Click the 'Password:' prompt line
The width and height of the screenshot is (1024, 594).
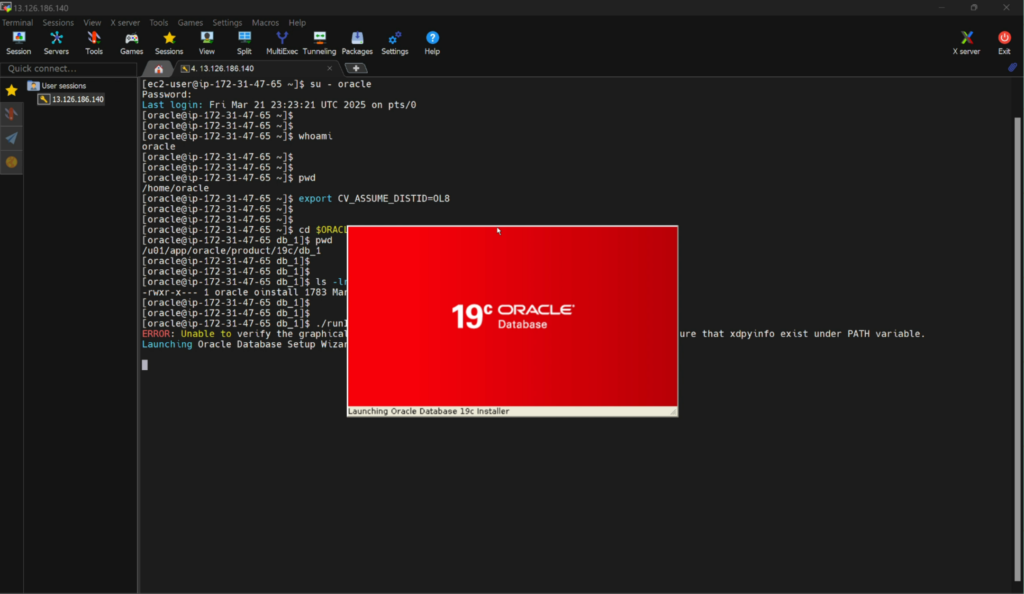(x=167, y=94)
